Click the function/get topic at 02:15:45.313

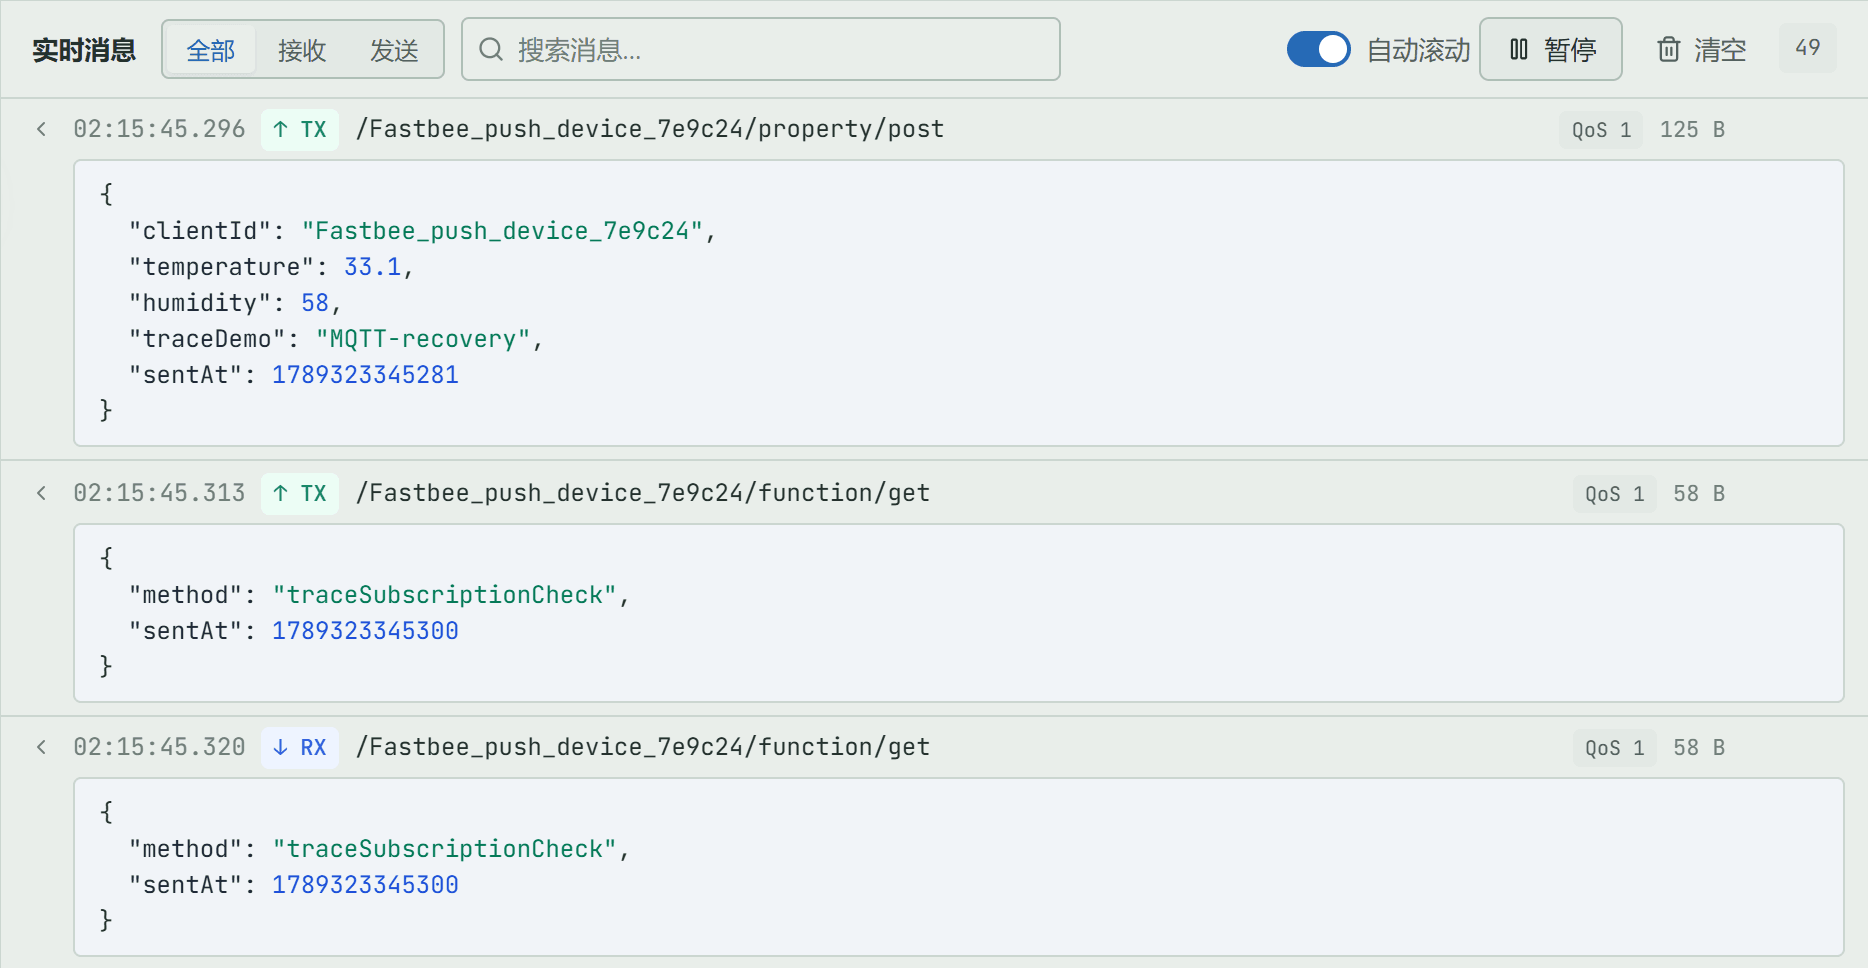[x=643, y=493]
